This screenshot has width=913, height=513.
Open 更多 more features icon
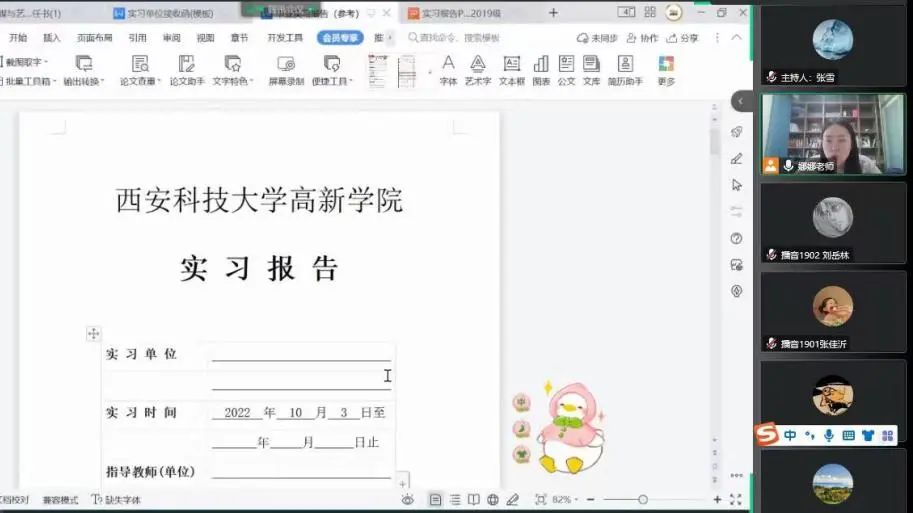coord(666,68)
